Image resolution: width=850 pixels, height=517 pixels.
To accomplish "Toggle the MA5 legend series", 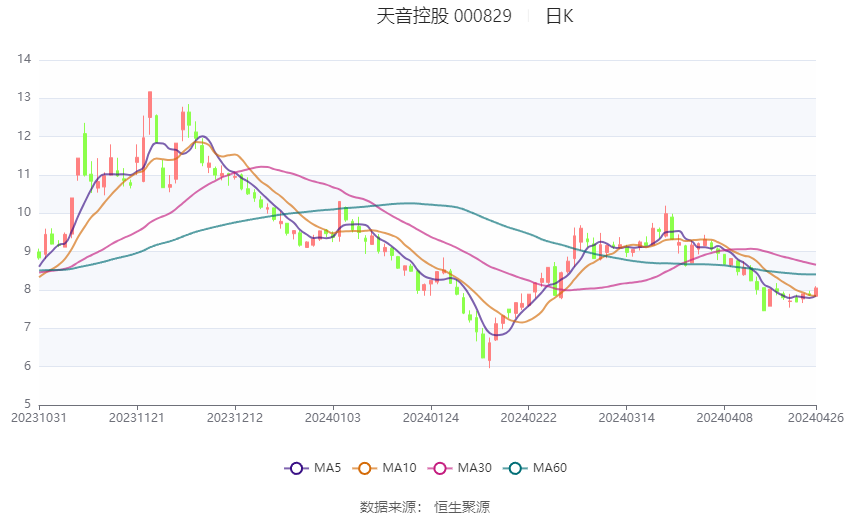I will 313,468.
